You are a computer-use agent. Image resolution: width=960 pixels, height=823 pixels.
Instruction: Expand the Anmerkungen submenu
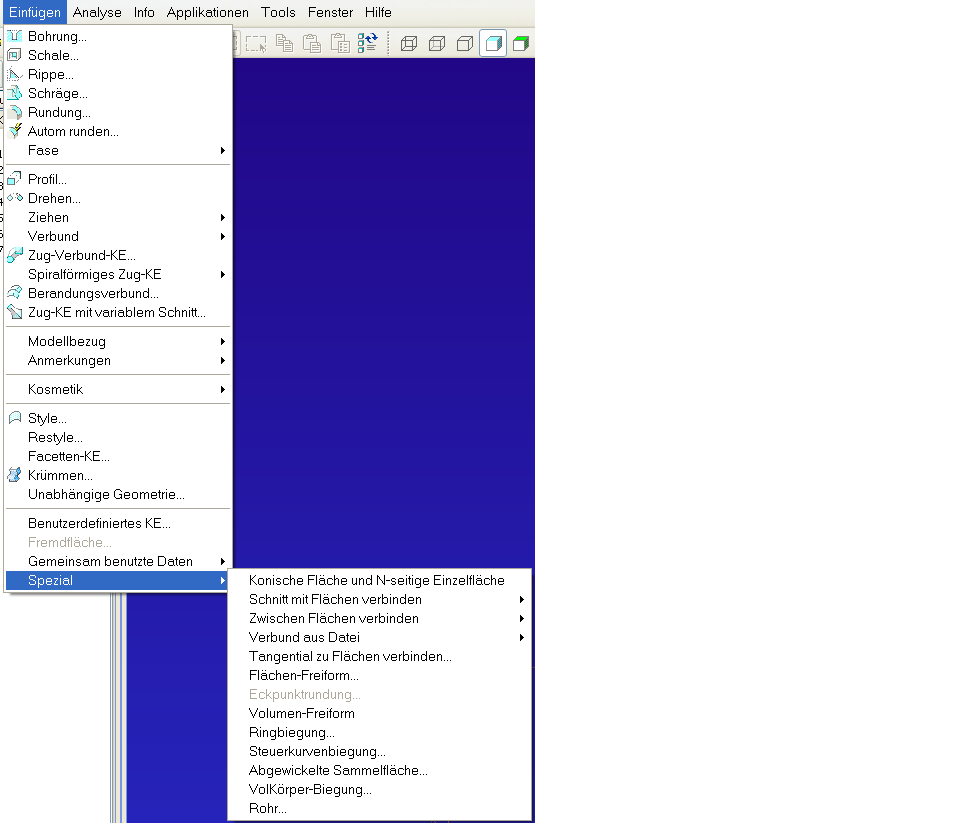click(x=118, y=360)
